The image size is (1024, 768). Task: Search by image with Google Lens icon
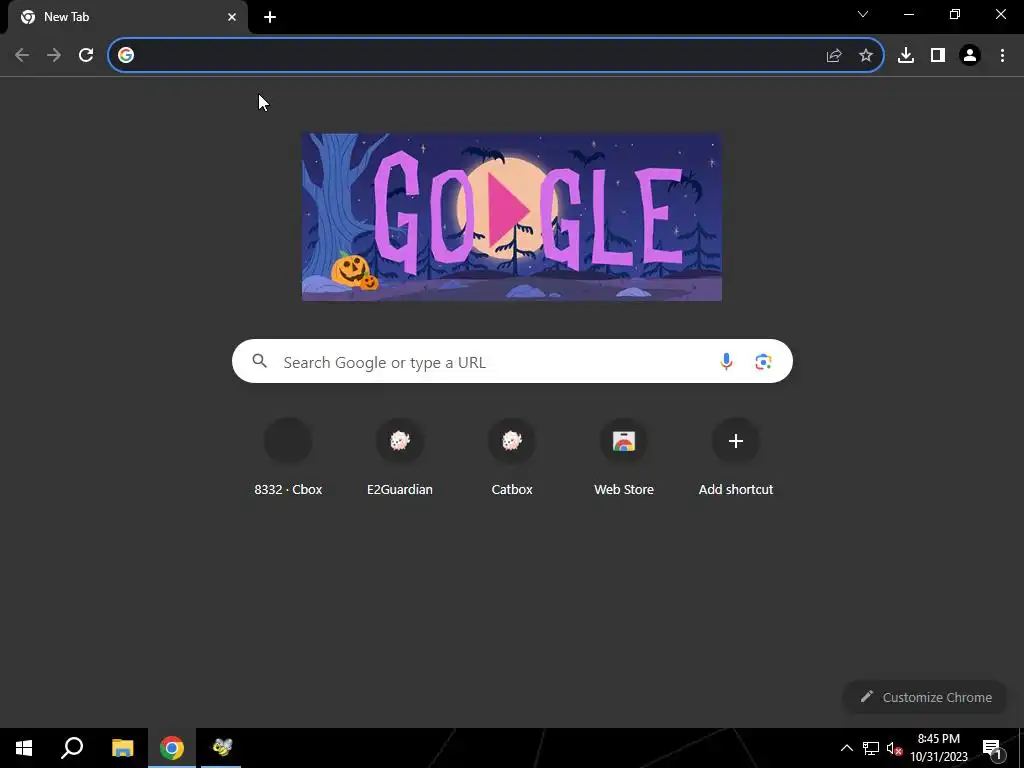pyautogui.click(x=763, y=361)
